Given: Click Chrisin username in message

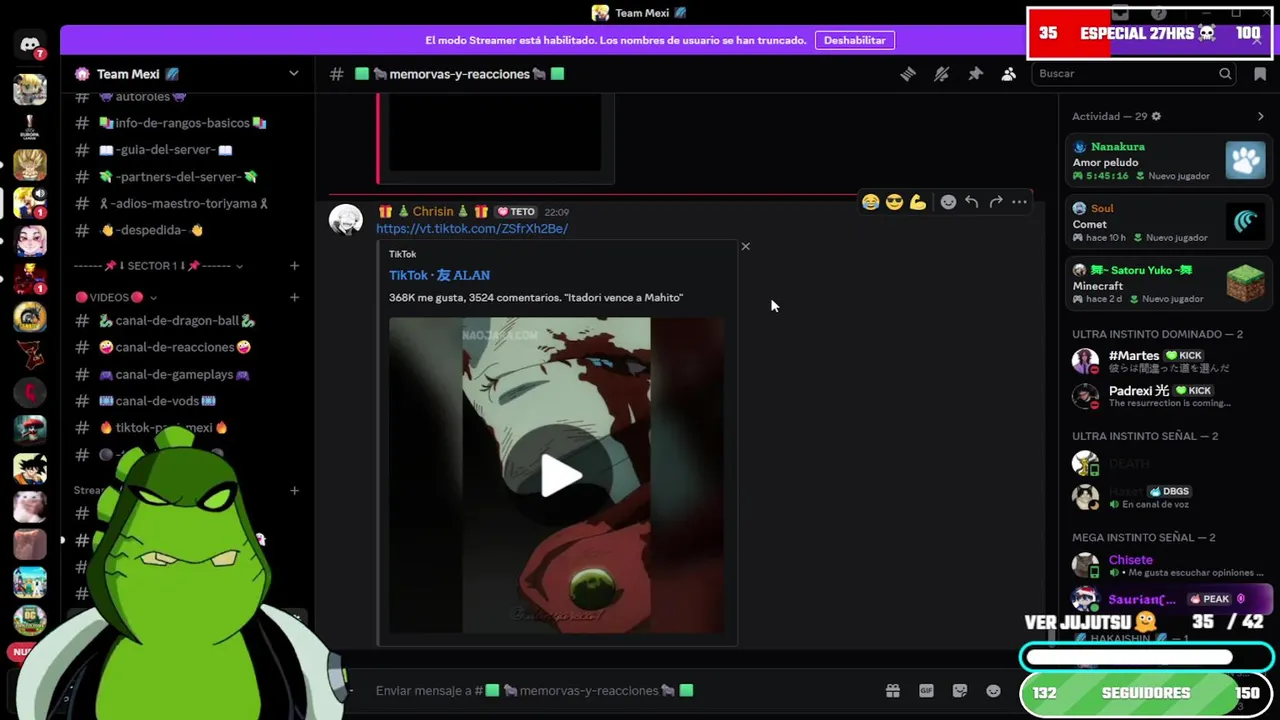Looking at the screenshot, I should point(433,211).
